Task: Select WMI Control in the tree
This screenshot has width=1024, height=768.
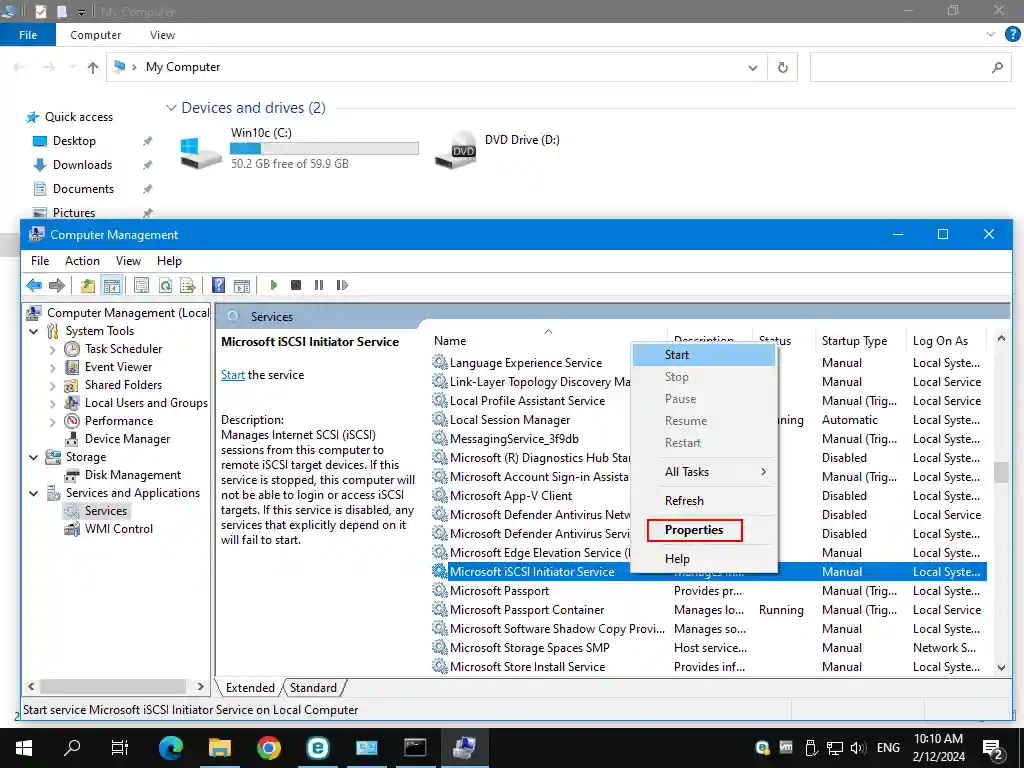Action: pos(119,529)
